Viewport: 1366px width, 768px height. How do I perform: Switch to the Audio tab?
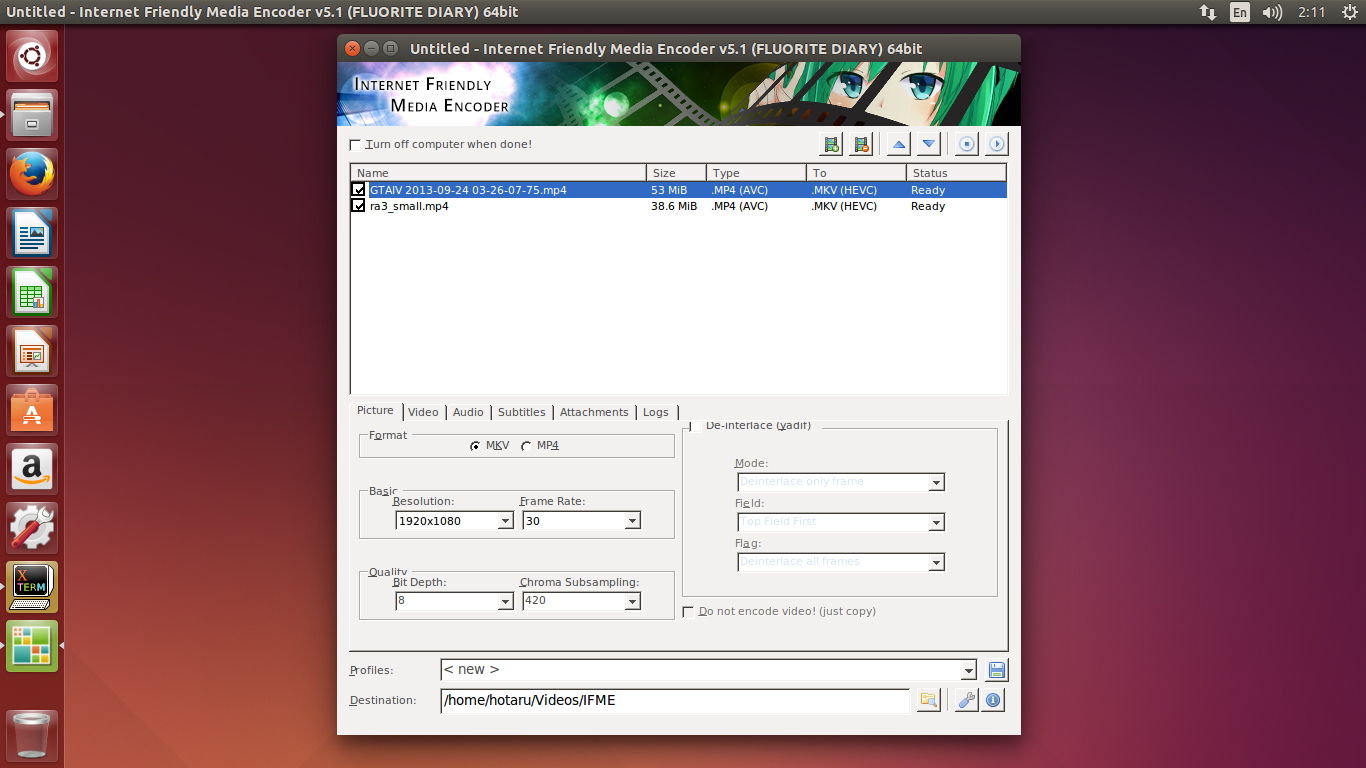[468, 412]
